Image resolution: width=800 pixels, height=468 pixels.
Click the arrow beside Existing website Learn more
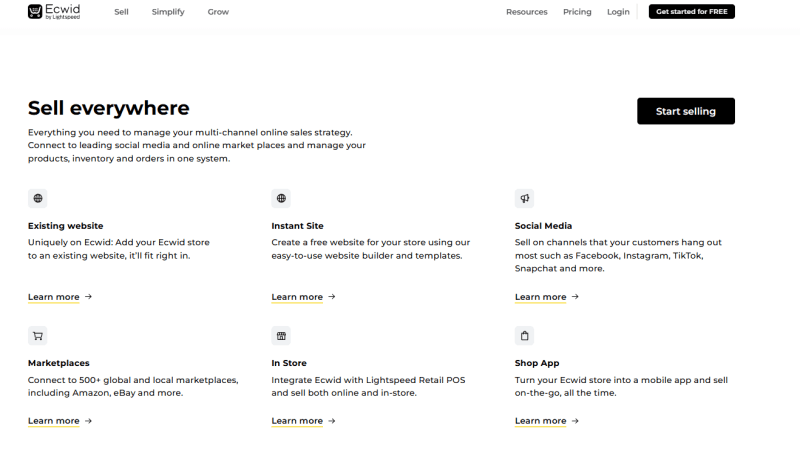tap(88, 297)
